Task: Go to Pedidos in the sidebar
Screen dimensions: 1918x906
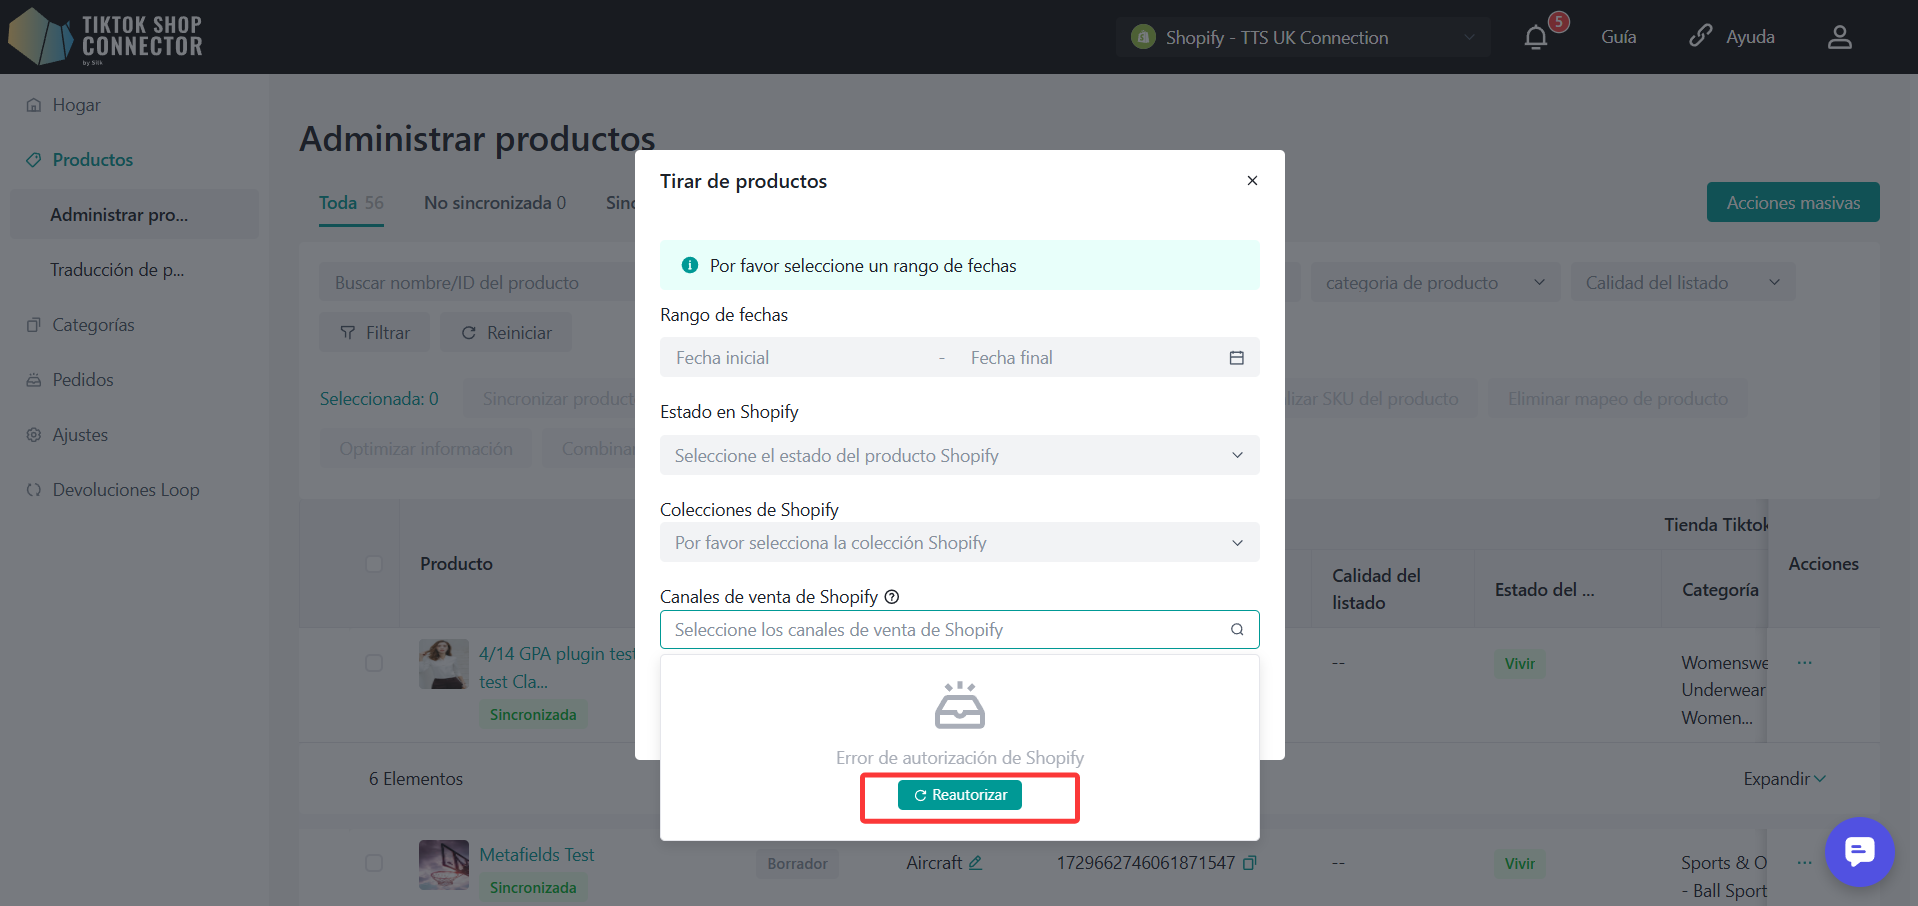Action: coord(83,380)
